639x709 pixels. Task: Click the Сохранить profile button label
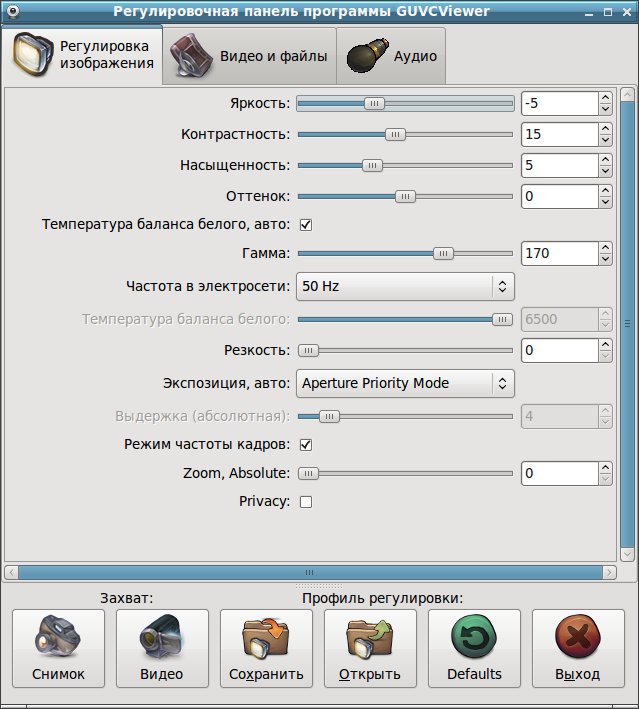click(x=266, y=674)
